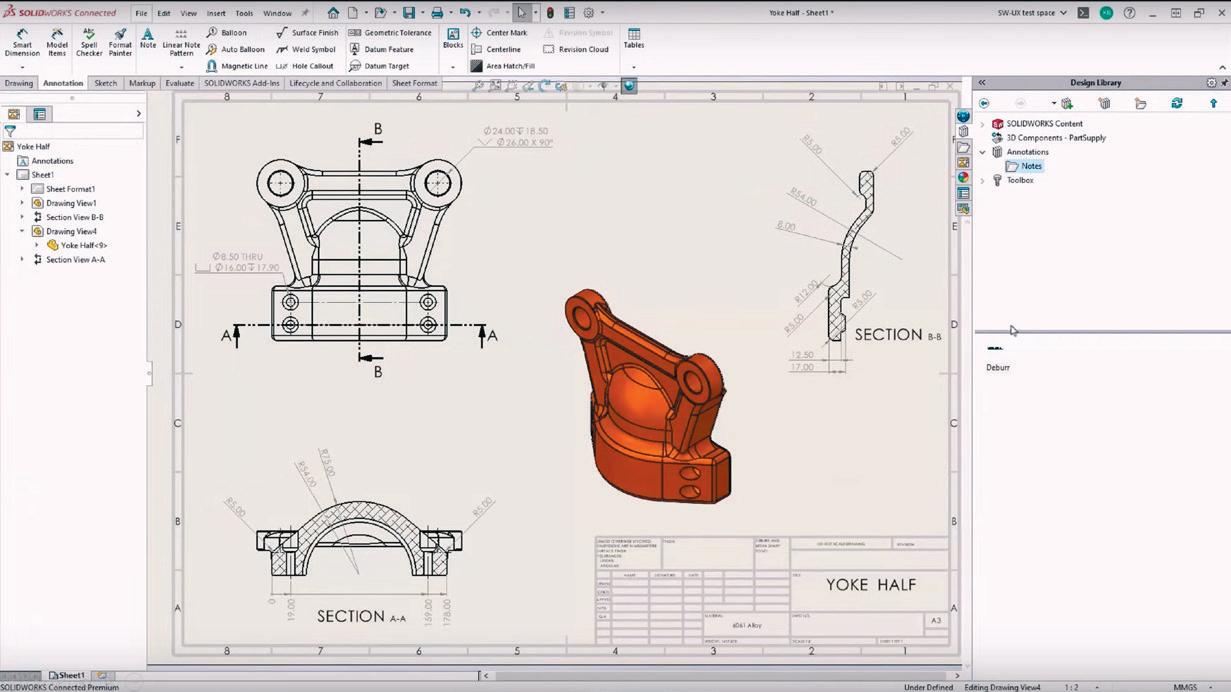Viewport: 1231px width, 692px height.
Task: Switch to the Evaluate tab
Action: click(180, 83)
